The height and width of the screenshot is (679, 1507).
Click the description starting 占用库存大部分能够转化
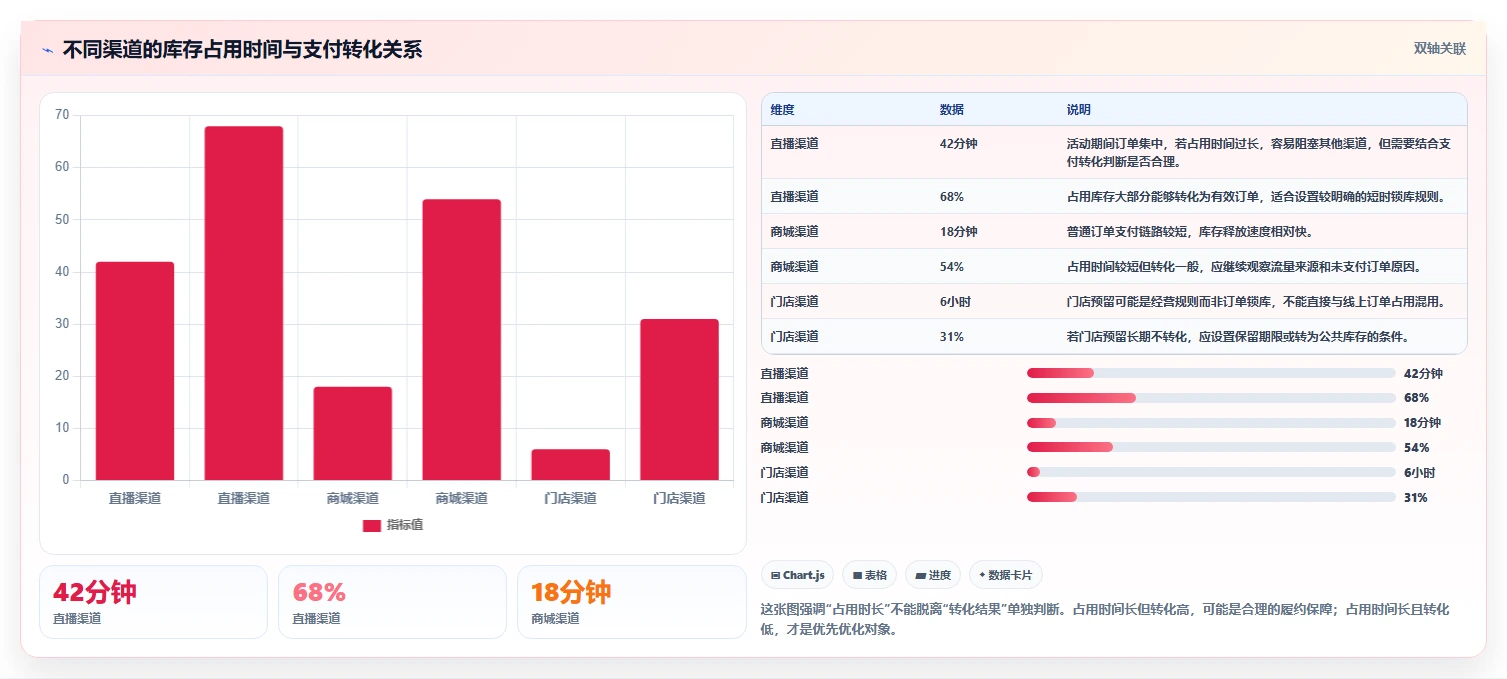click(x=1256, y=196)
